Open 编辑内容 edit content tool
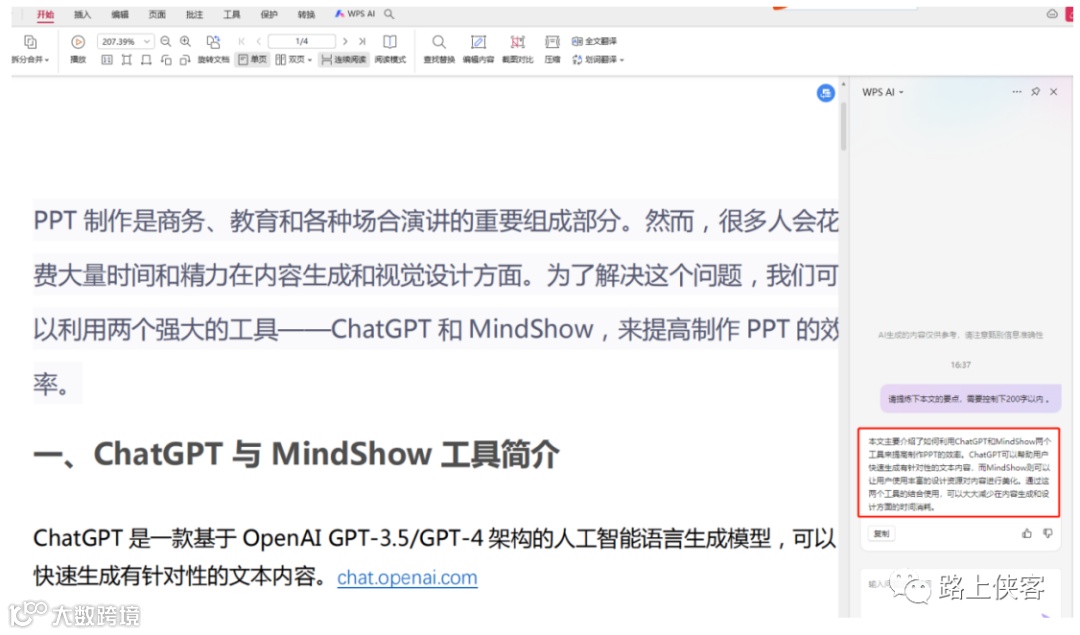This screenshot has height=635, width=1080. click(478, 50)
